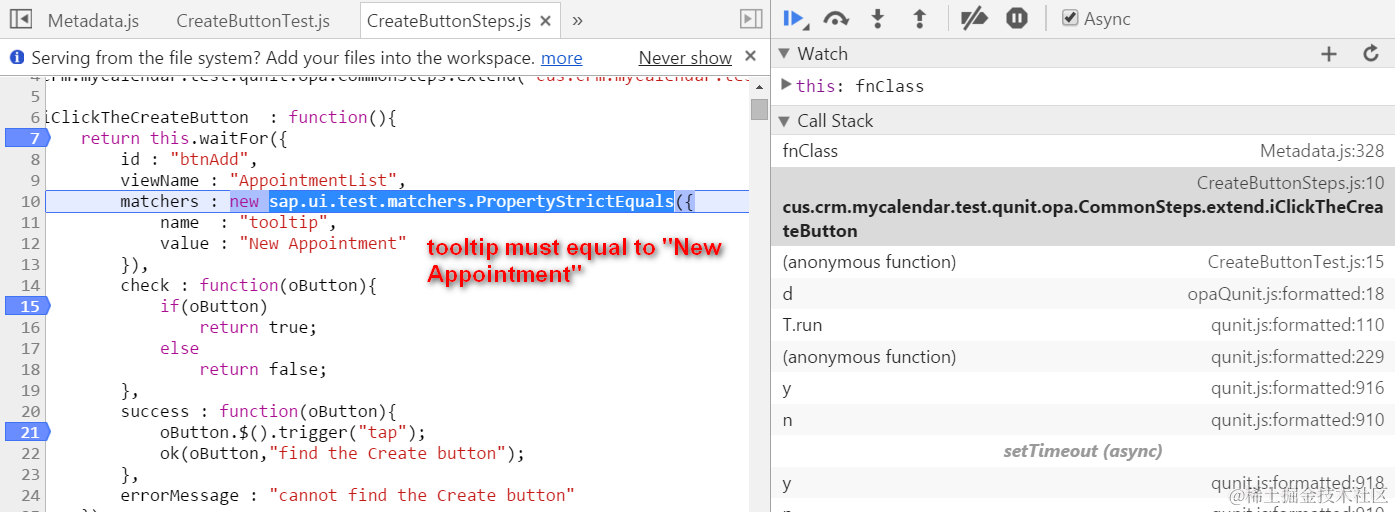Click line number 12 in the gutter
This screenshot has width=1395, height=512.
coord(30,243)
